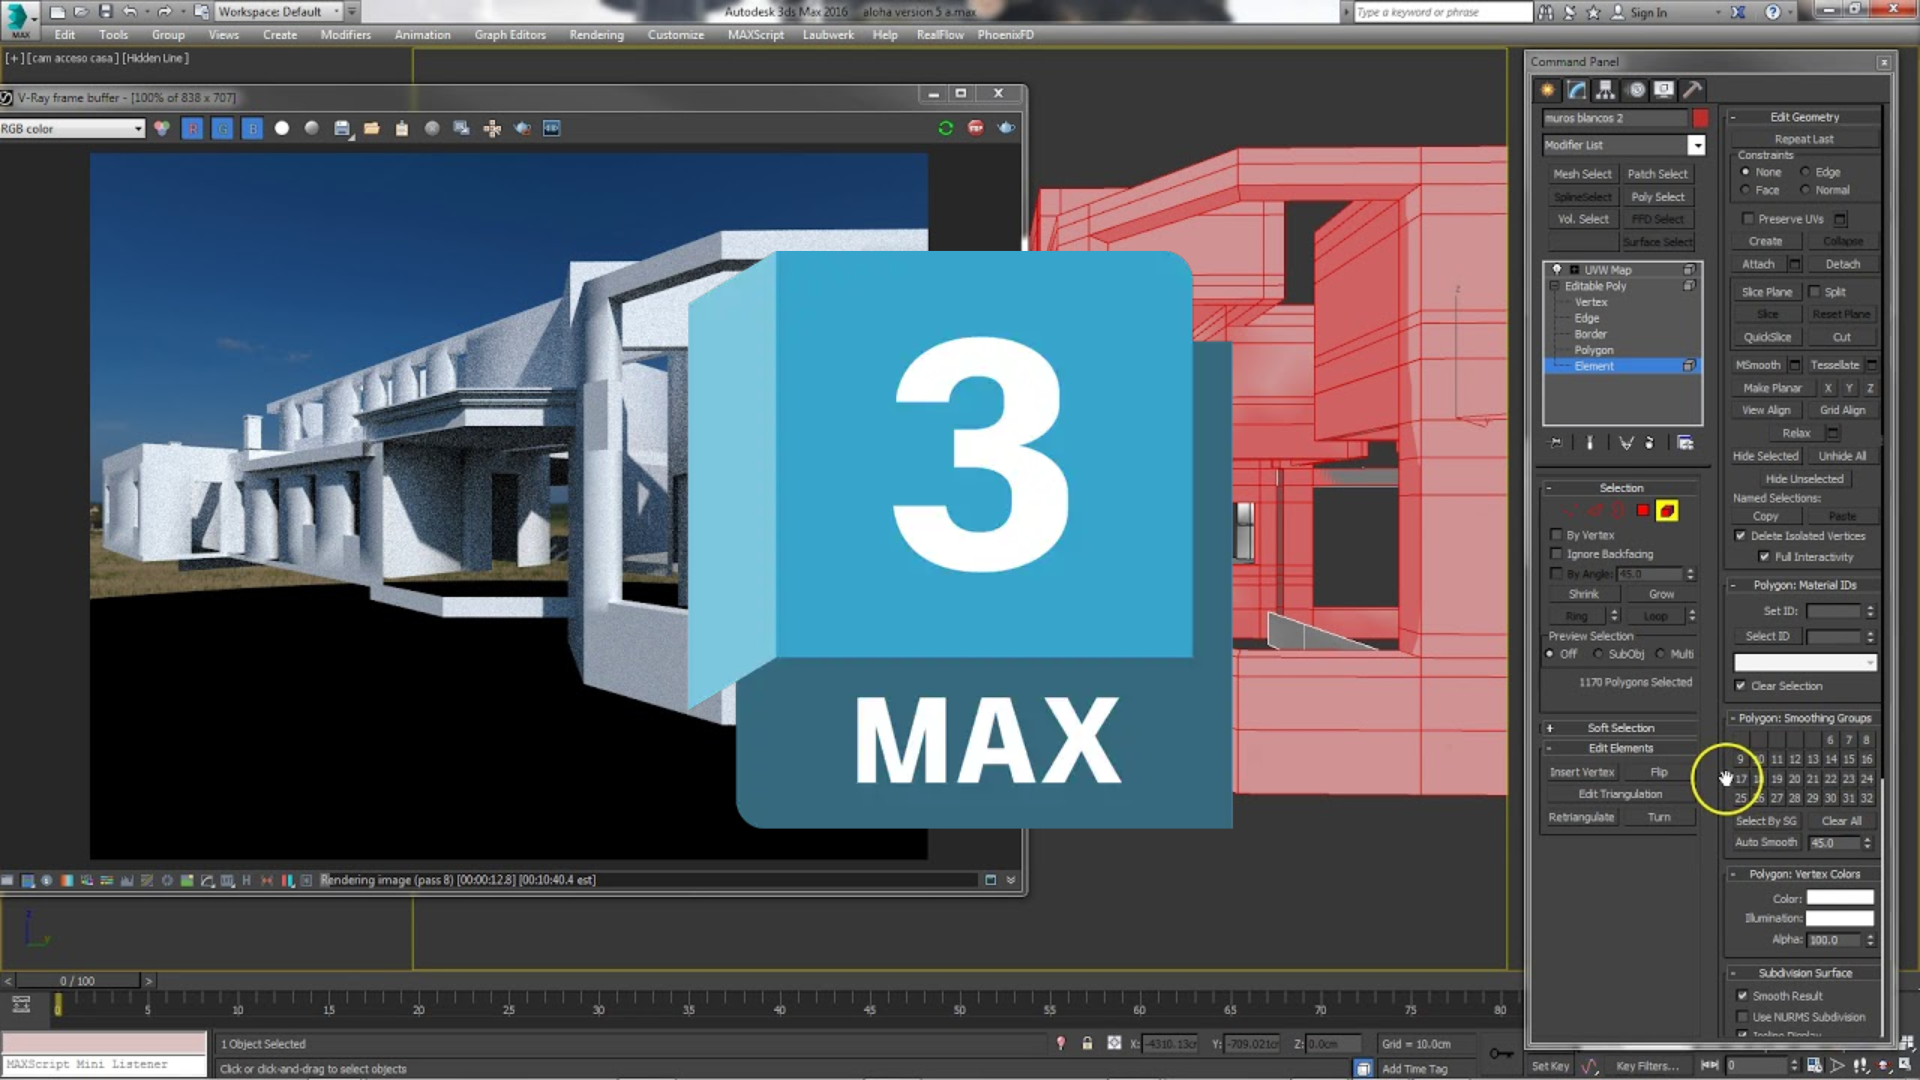Open the Graph Editors menu
1920x1080 pixels.
(510, 35)
